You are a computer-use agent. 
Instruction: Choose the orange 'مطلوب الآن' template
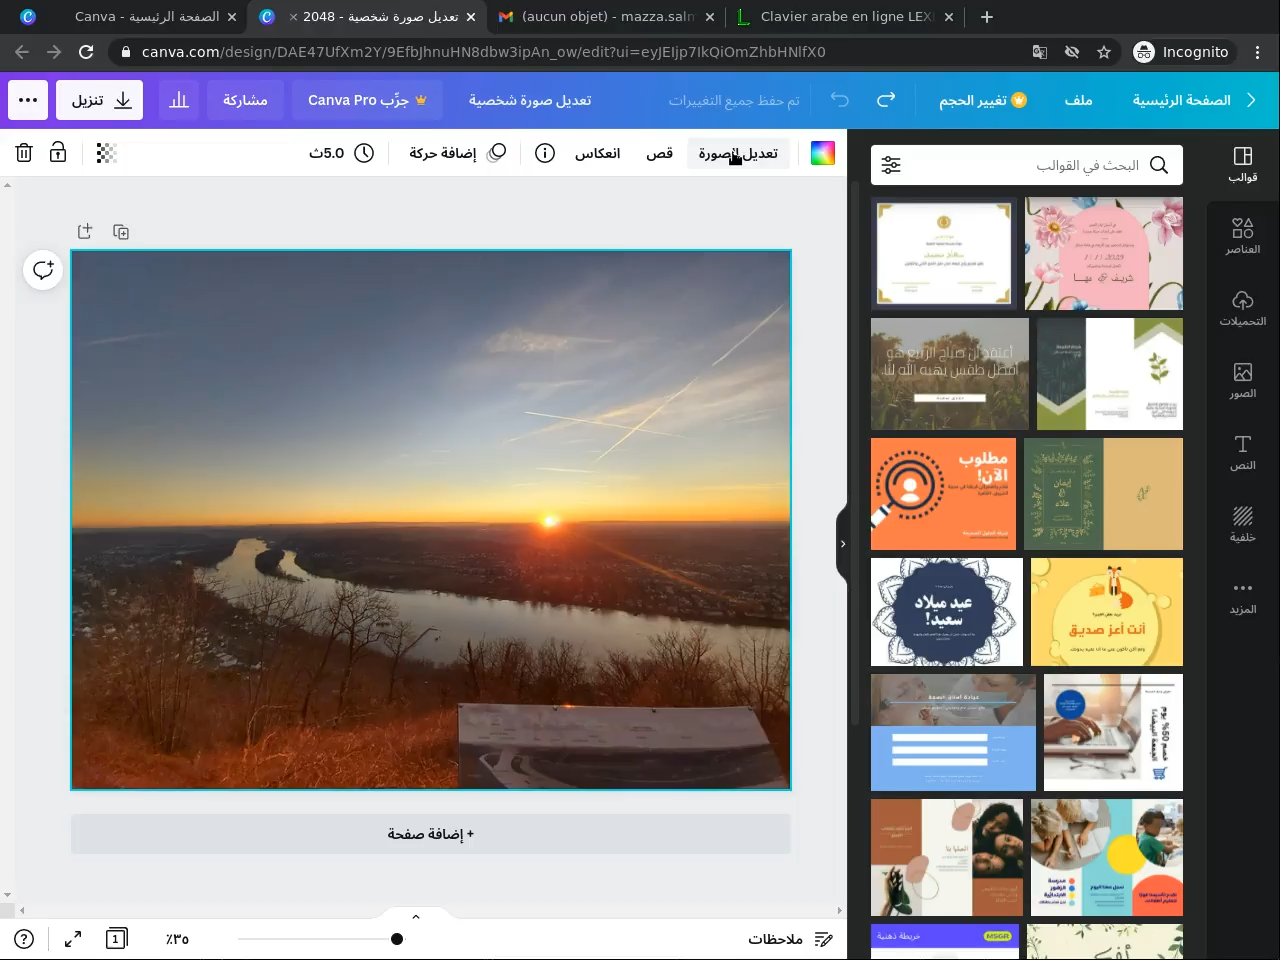pos(943,494)
